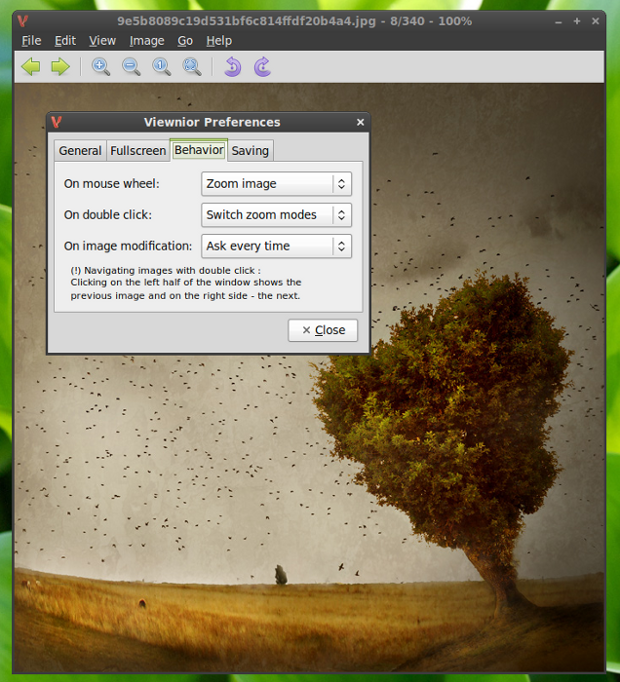Go to previous image with left arrow
The image size is (620, 682).
(30, 67)
